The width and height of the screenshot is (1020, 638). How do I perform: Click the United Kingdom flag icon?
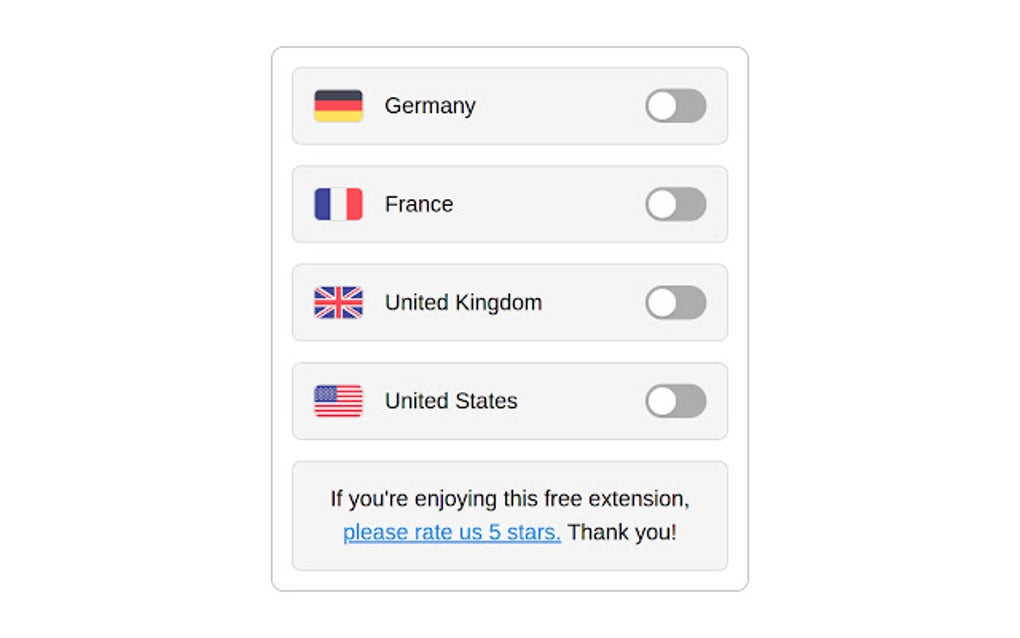tap(338, 302)
